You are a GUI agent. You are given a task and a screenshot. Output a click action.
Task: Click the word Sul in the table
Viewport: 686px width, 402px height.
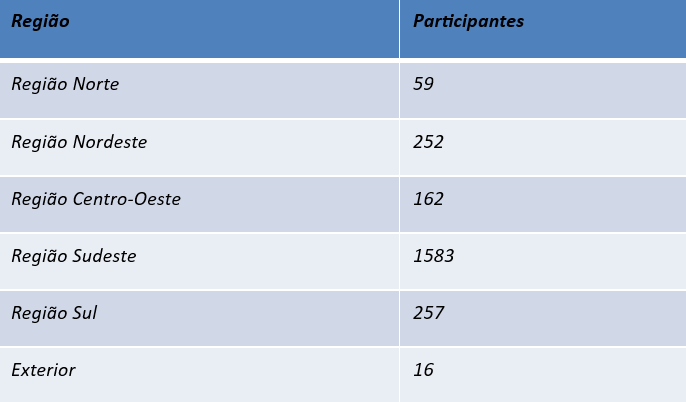point(85,313)
